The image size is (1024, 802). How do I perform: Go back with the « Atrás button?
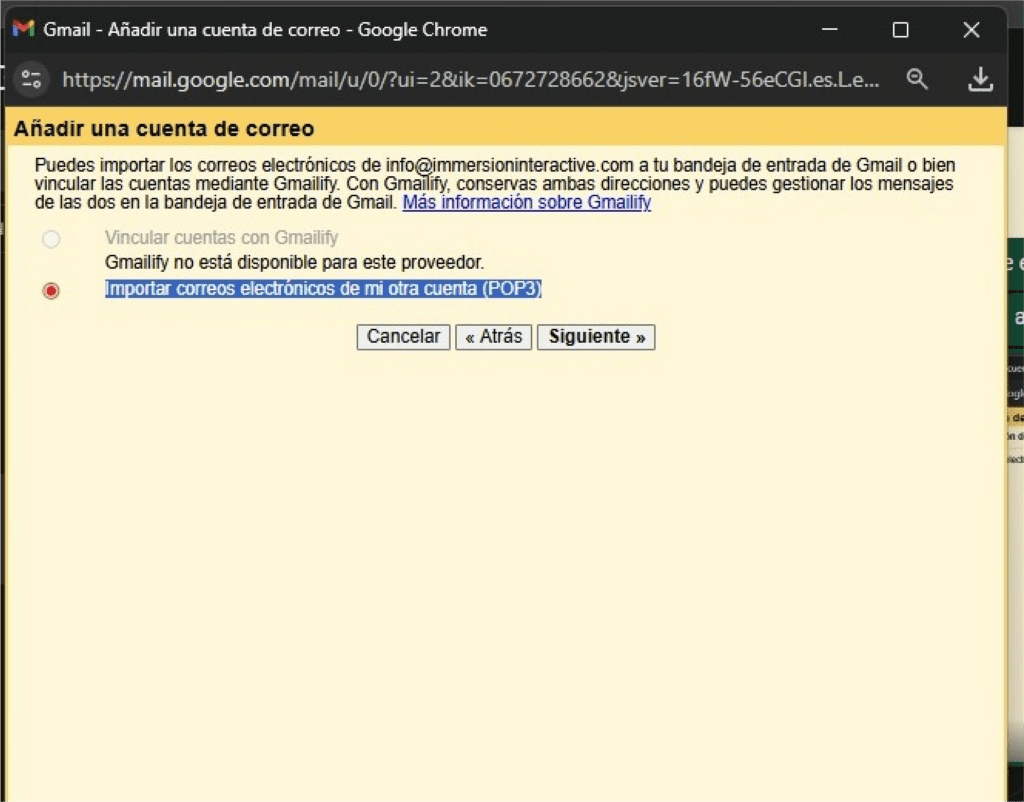click(x=494, y=337)
